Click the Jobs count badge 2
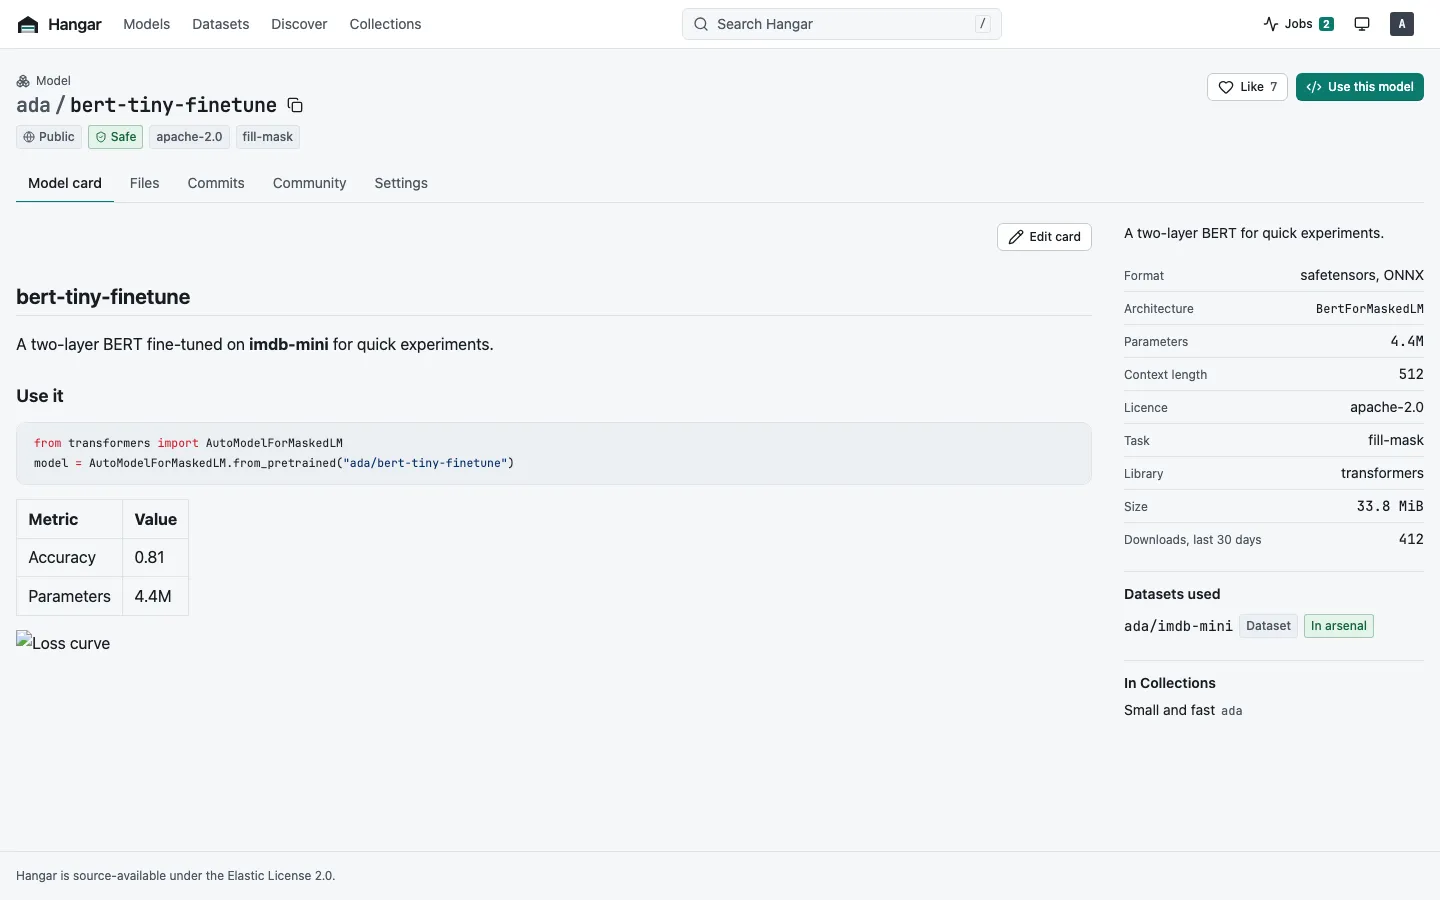The width and height of the screenshot is (1440, 900). click(1326, 24)
